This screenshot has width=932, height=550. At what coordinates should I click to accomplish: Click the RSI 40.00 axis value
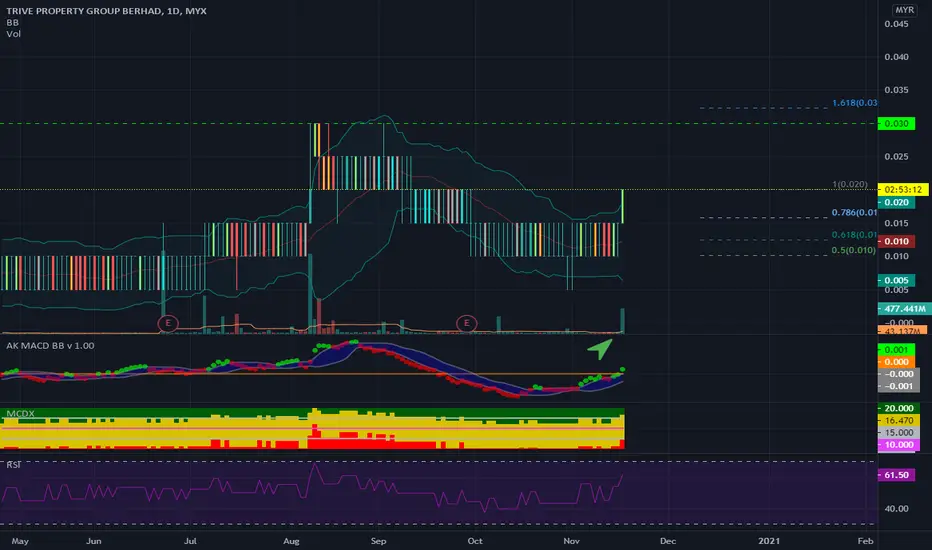(898, 508)
